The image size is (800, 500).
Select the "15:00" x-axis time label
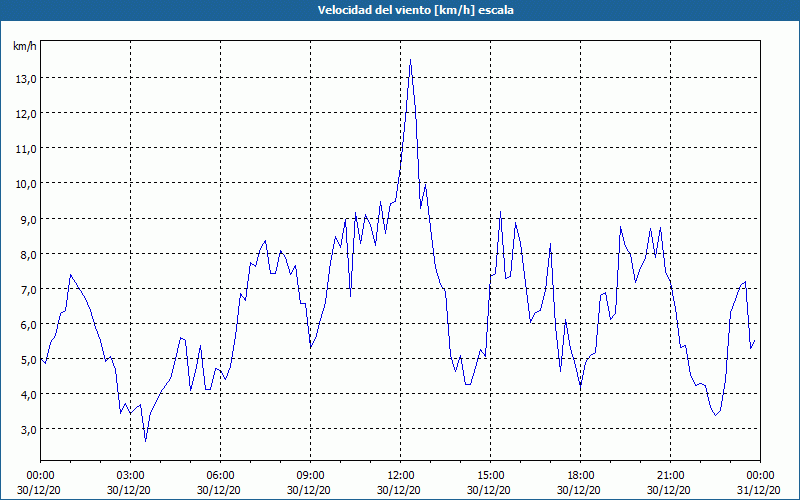pyautogui.click(x=490, y=476)
